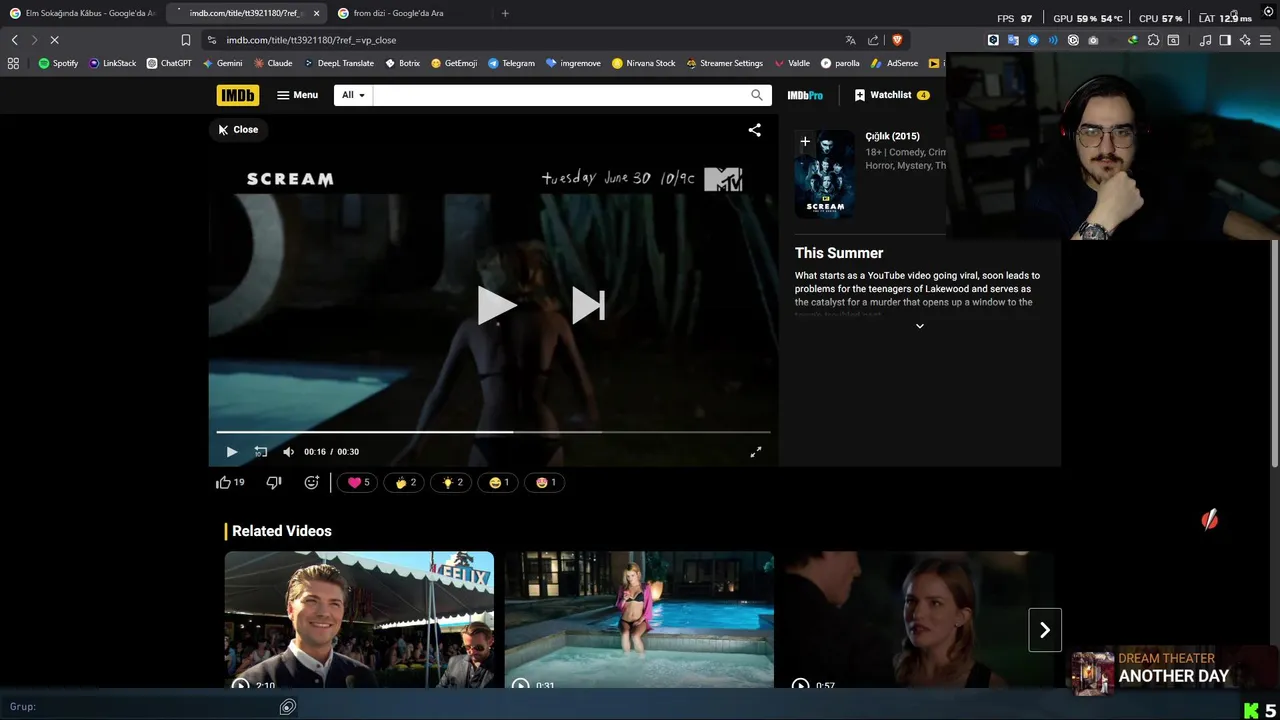Image resolution: width=1280 pixels, height=720 pixels.
Task: Open the translate page icon
Action: point(850,40)
